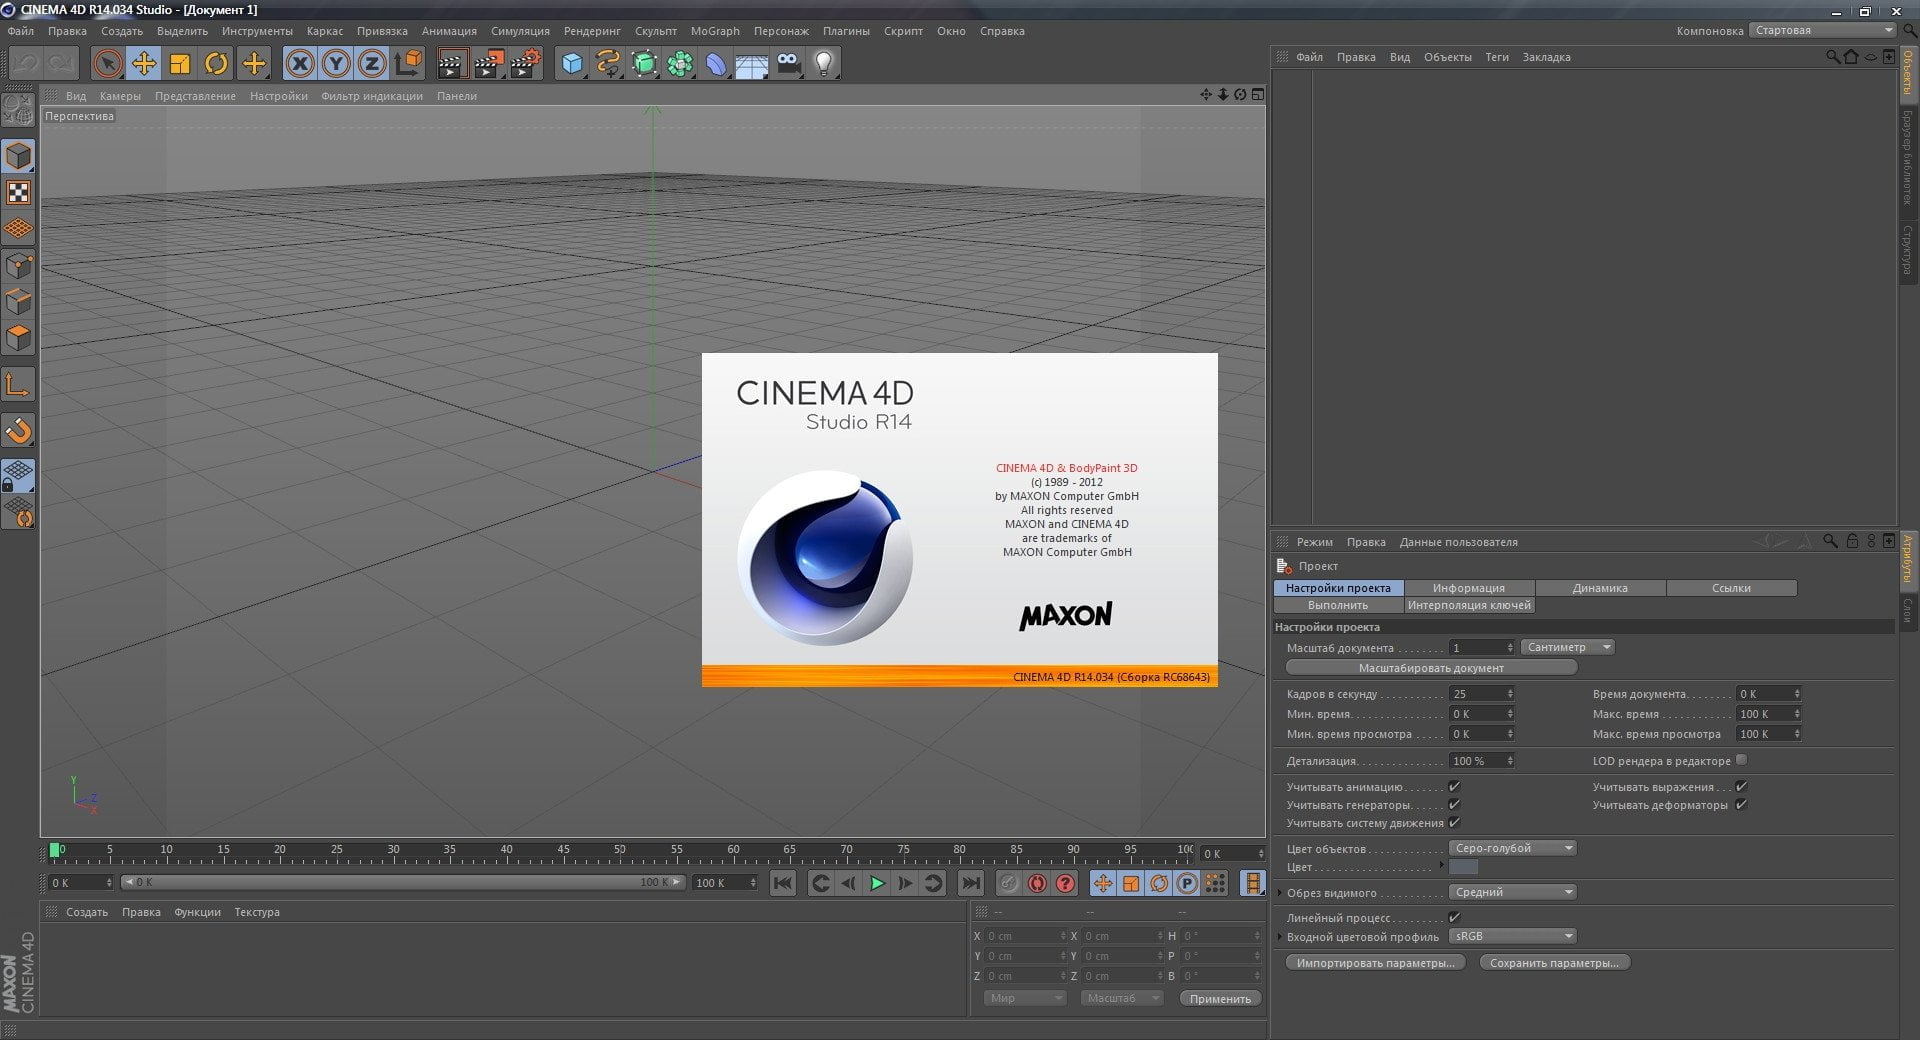
Task: Toggle position keyframing icon in timeline
Action: click(x=1102, y=883)
